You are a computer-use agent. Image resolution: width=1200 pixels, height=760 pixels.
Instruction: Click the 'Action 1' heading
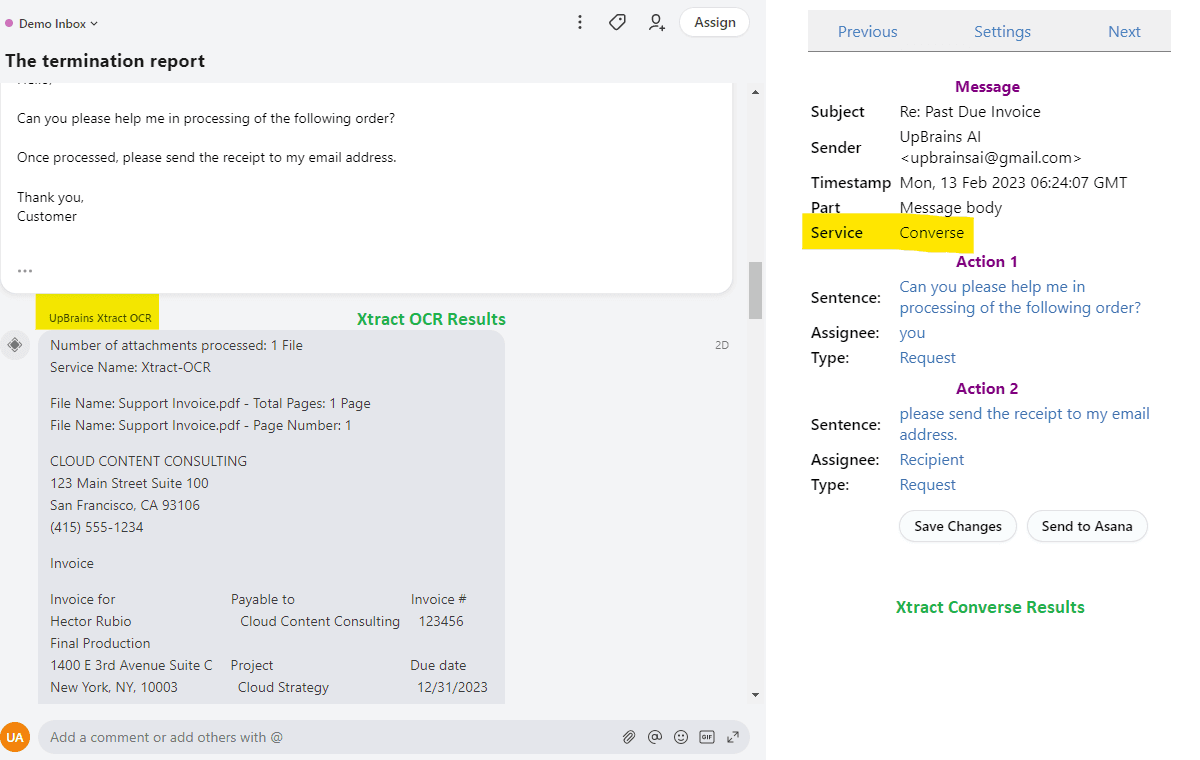point(986,262)
